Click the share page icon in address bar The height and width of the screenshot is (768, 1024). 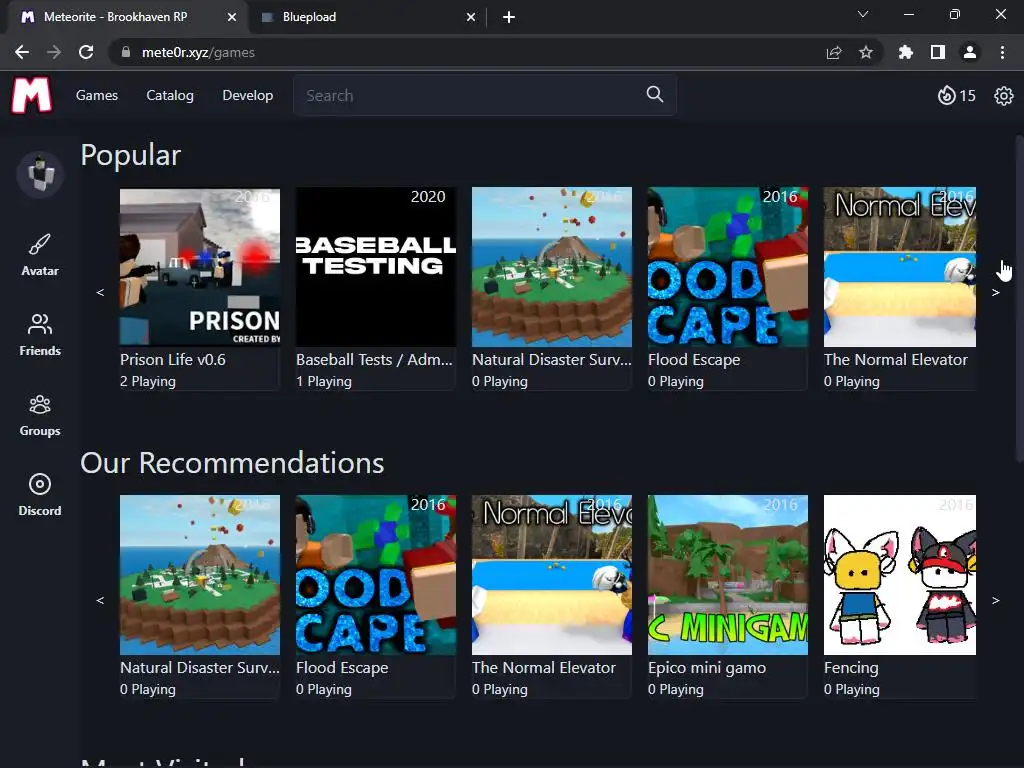(834, 53)
